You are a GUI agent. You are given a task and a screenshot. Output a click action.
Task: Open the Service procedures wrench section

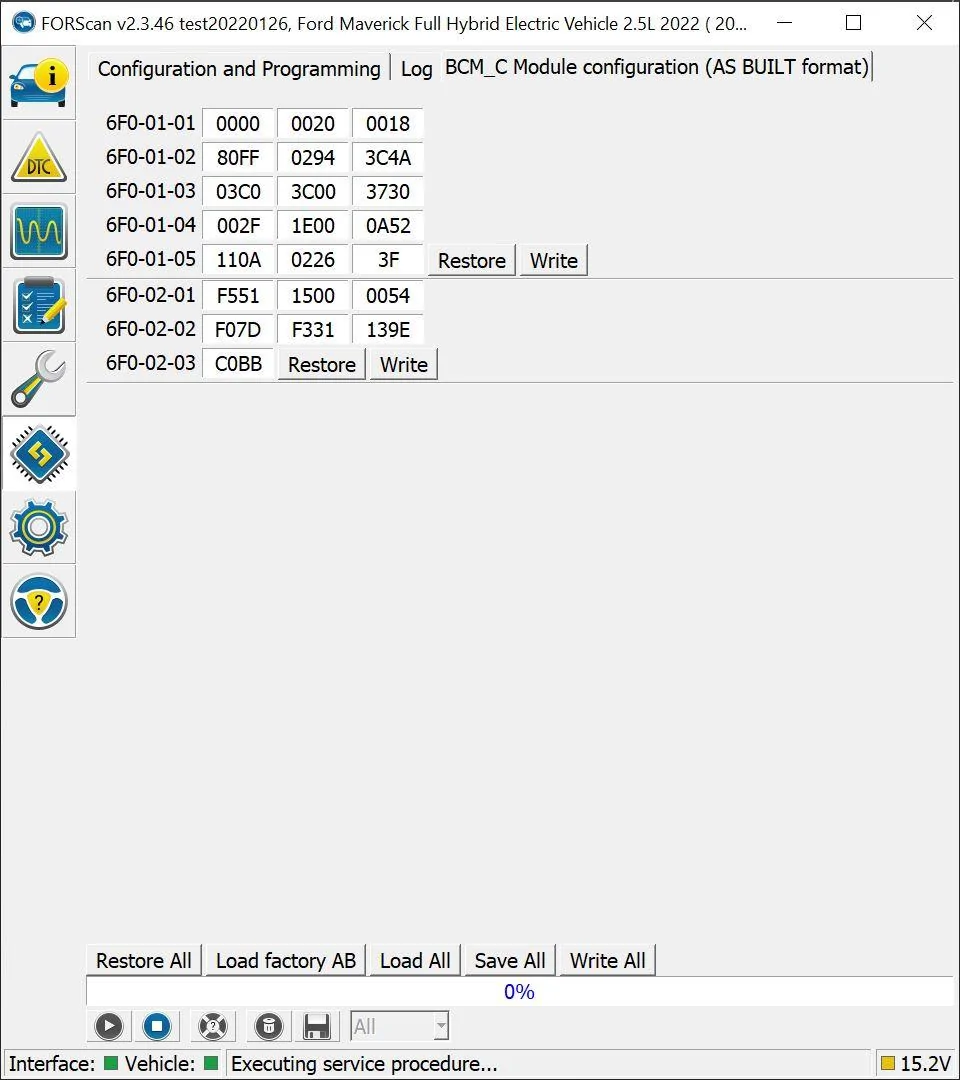tap(39, 379)
